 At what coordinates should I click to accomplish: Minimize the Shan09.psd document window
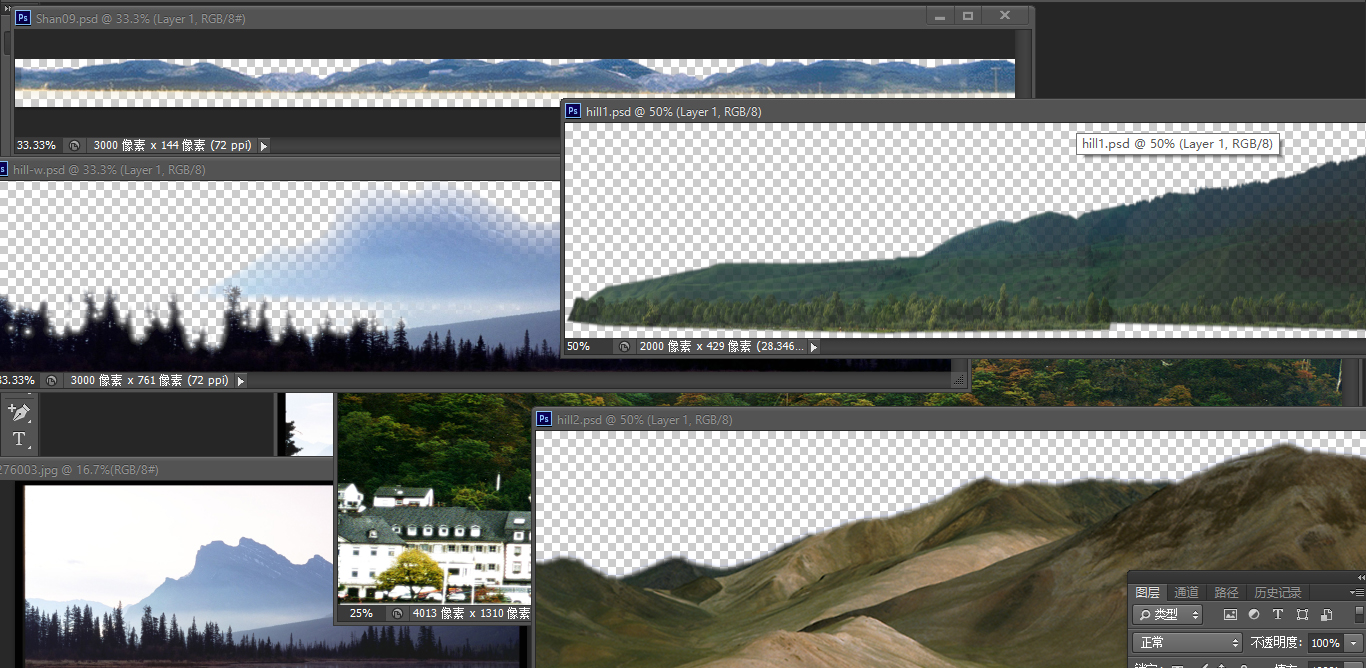[939, 16]
